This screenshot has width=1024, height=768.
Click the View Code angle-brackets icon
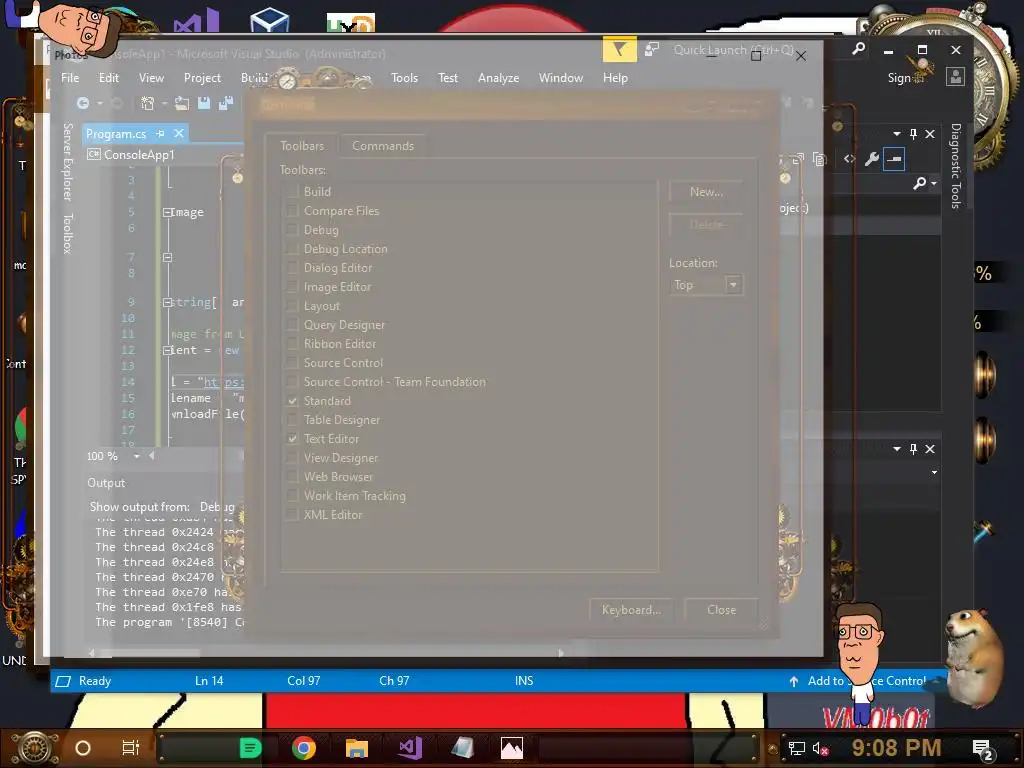coord(849,159)
